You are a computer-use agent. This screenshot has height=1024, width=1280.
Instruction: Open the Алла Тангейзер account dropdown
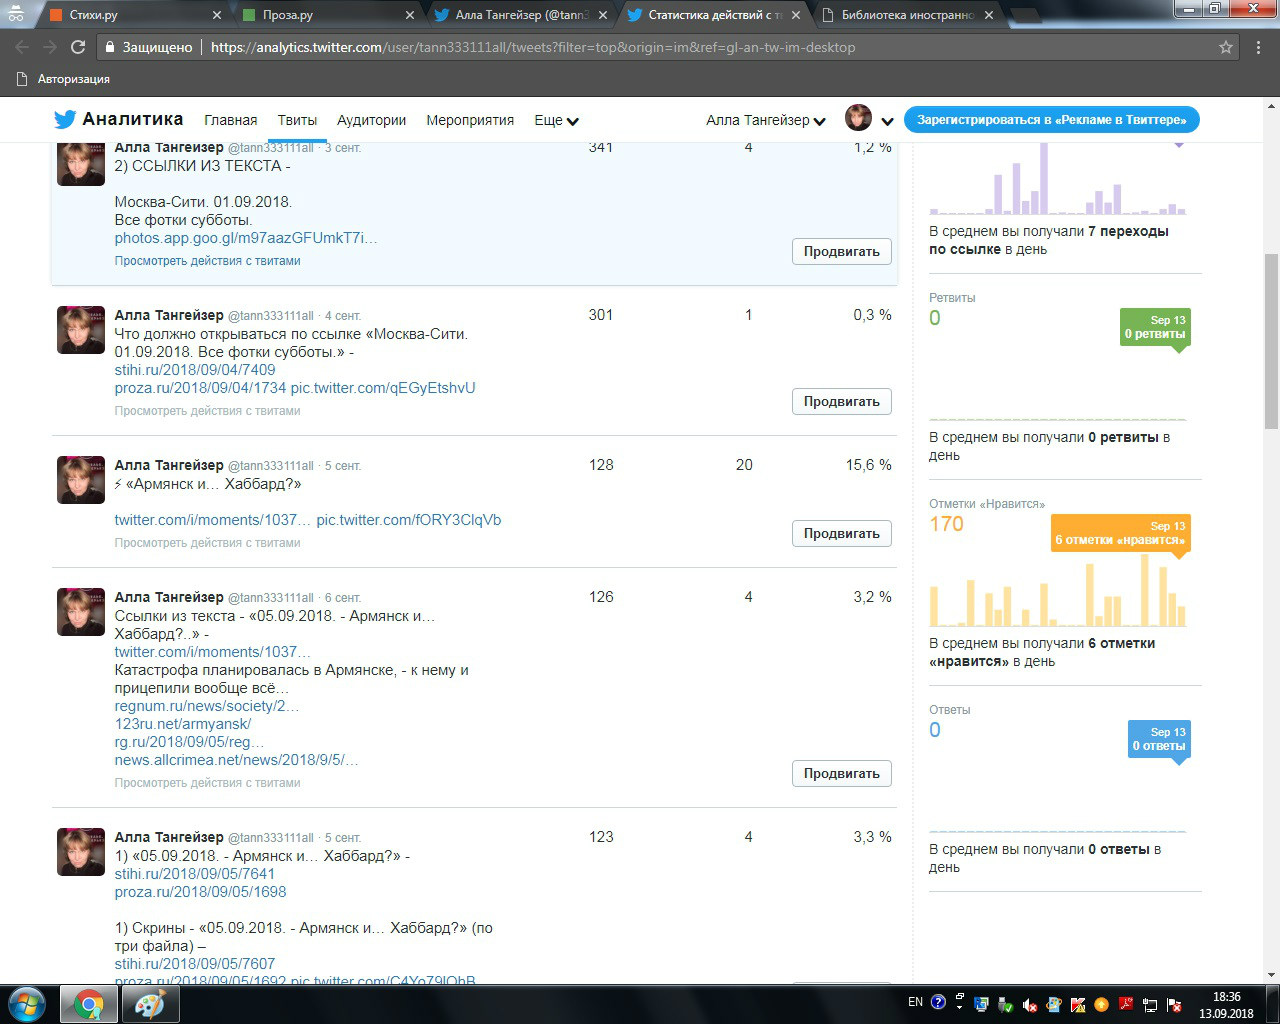point(766,120)
